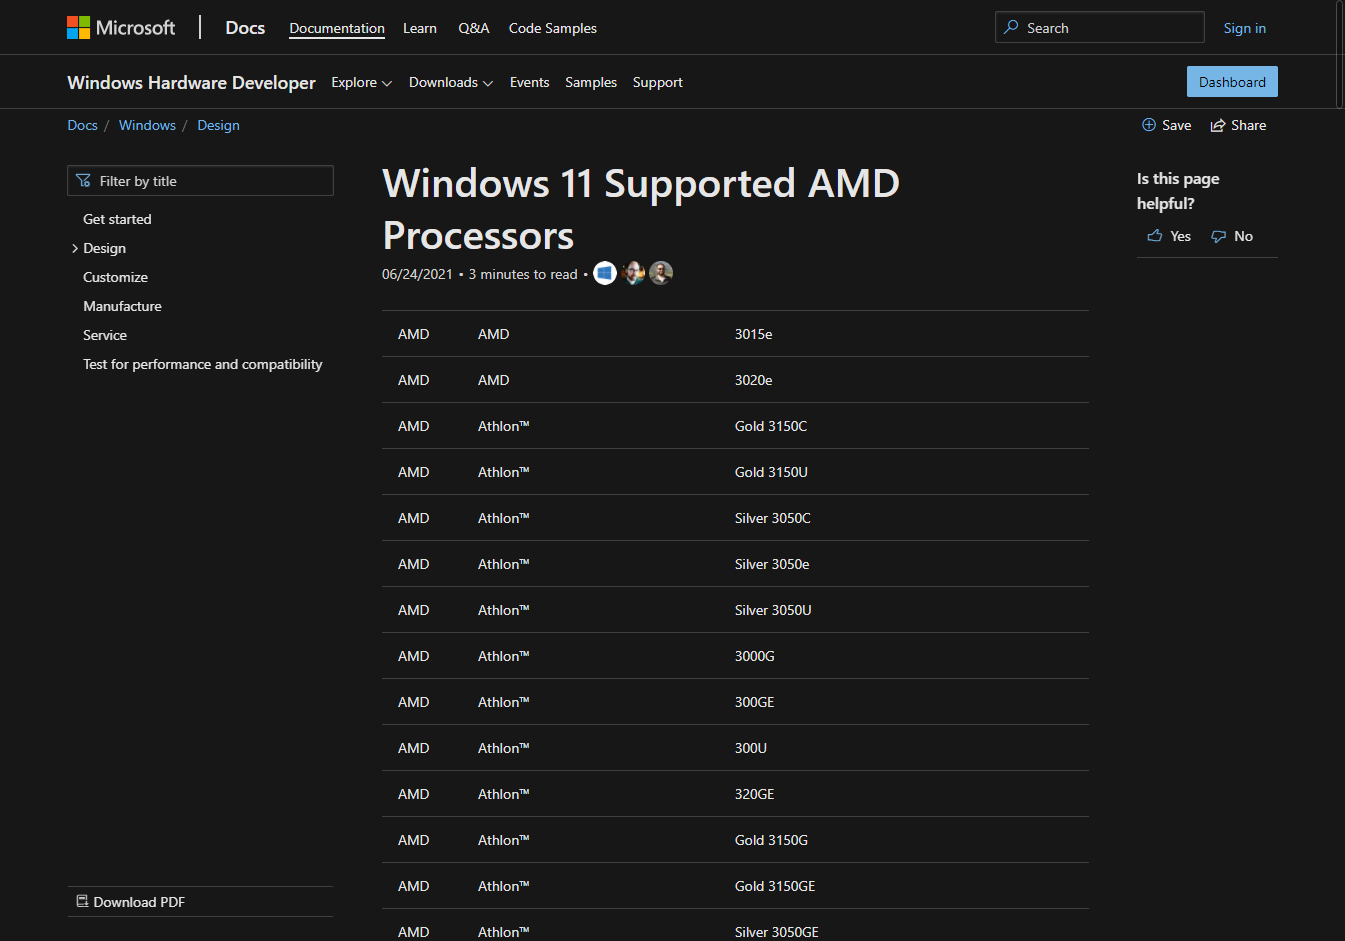Click the filter funnel icon
This screenshot has width=1345, height=941.
(x=83, y=181)
